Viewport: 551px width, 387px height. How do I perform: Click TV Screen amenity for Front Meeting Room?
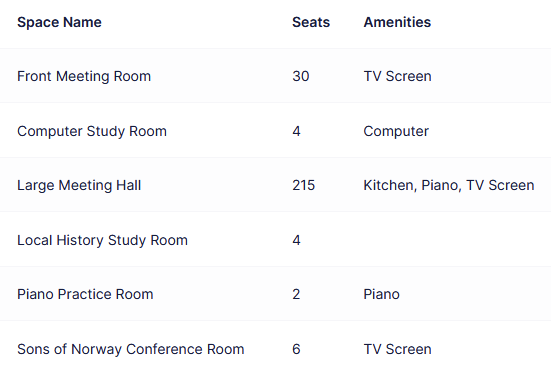pyautogui.click(x=397, y=76)
